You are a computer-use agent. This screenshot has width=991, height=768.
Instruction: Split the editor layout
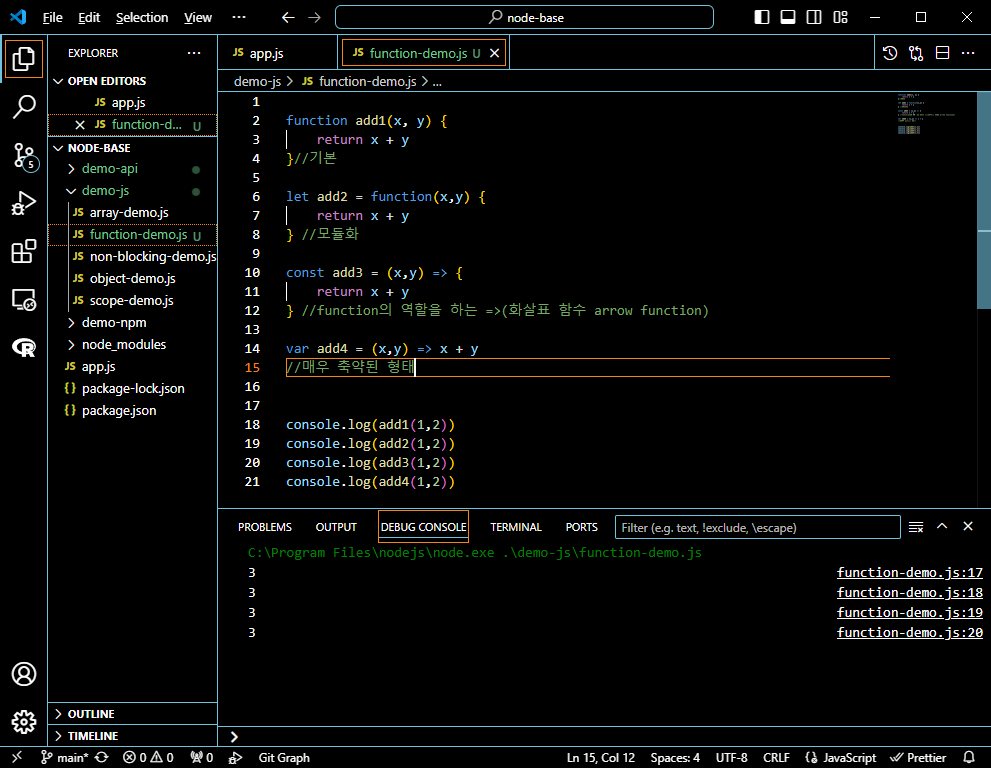point(942,53)
